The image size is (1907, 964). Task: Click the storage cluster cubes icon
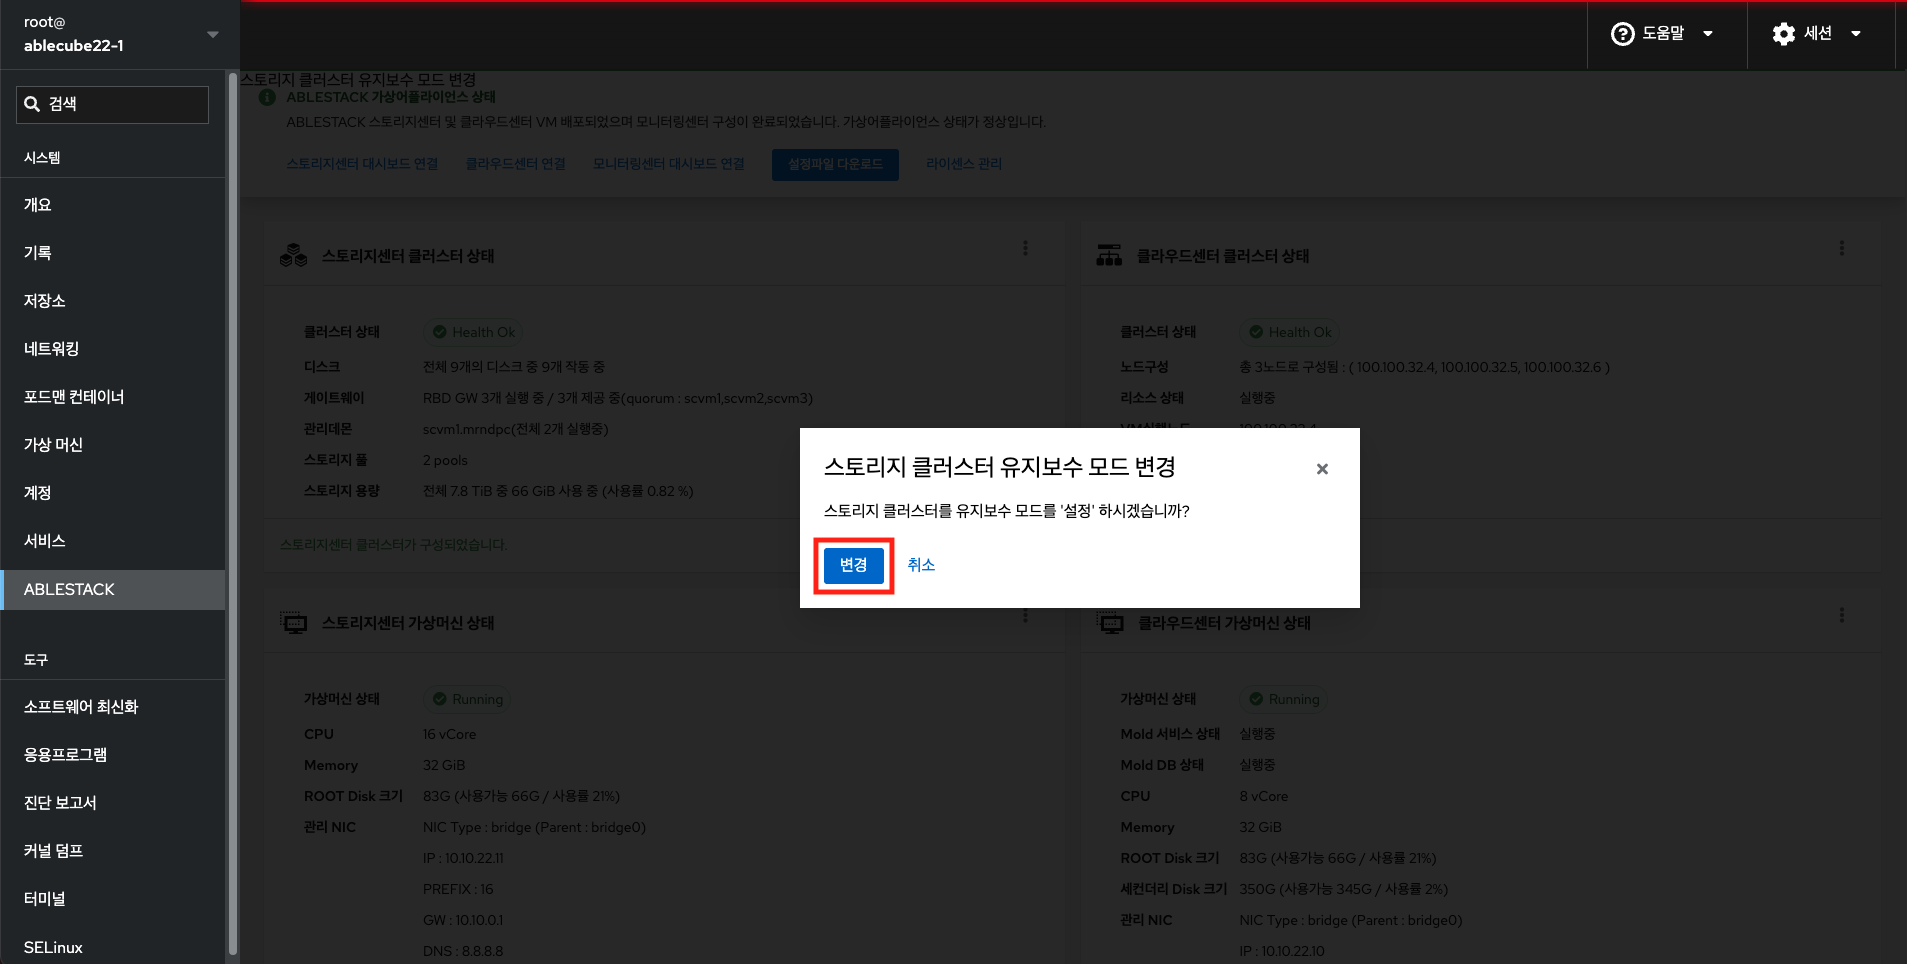coord(294,256)
